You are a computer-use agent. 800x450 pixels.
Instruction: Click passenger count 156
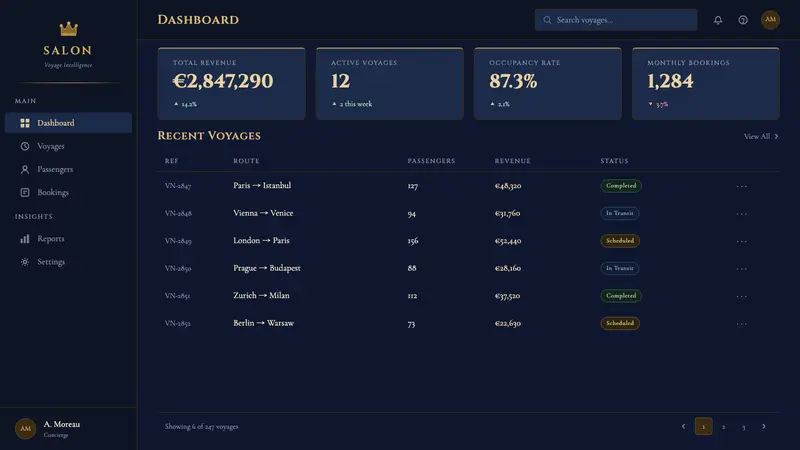[413, 241]
